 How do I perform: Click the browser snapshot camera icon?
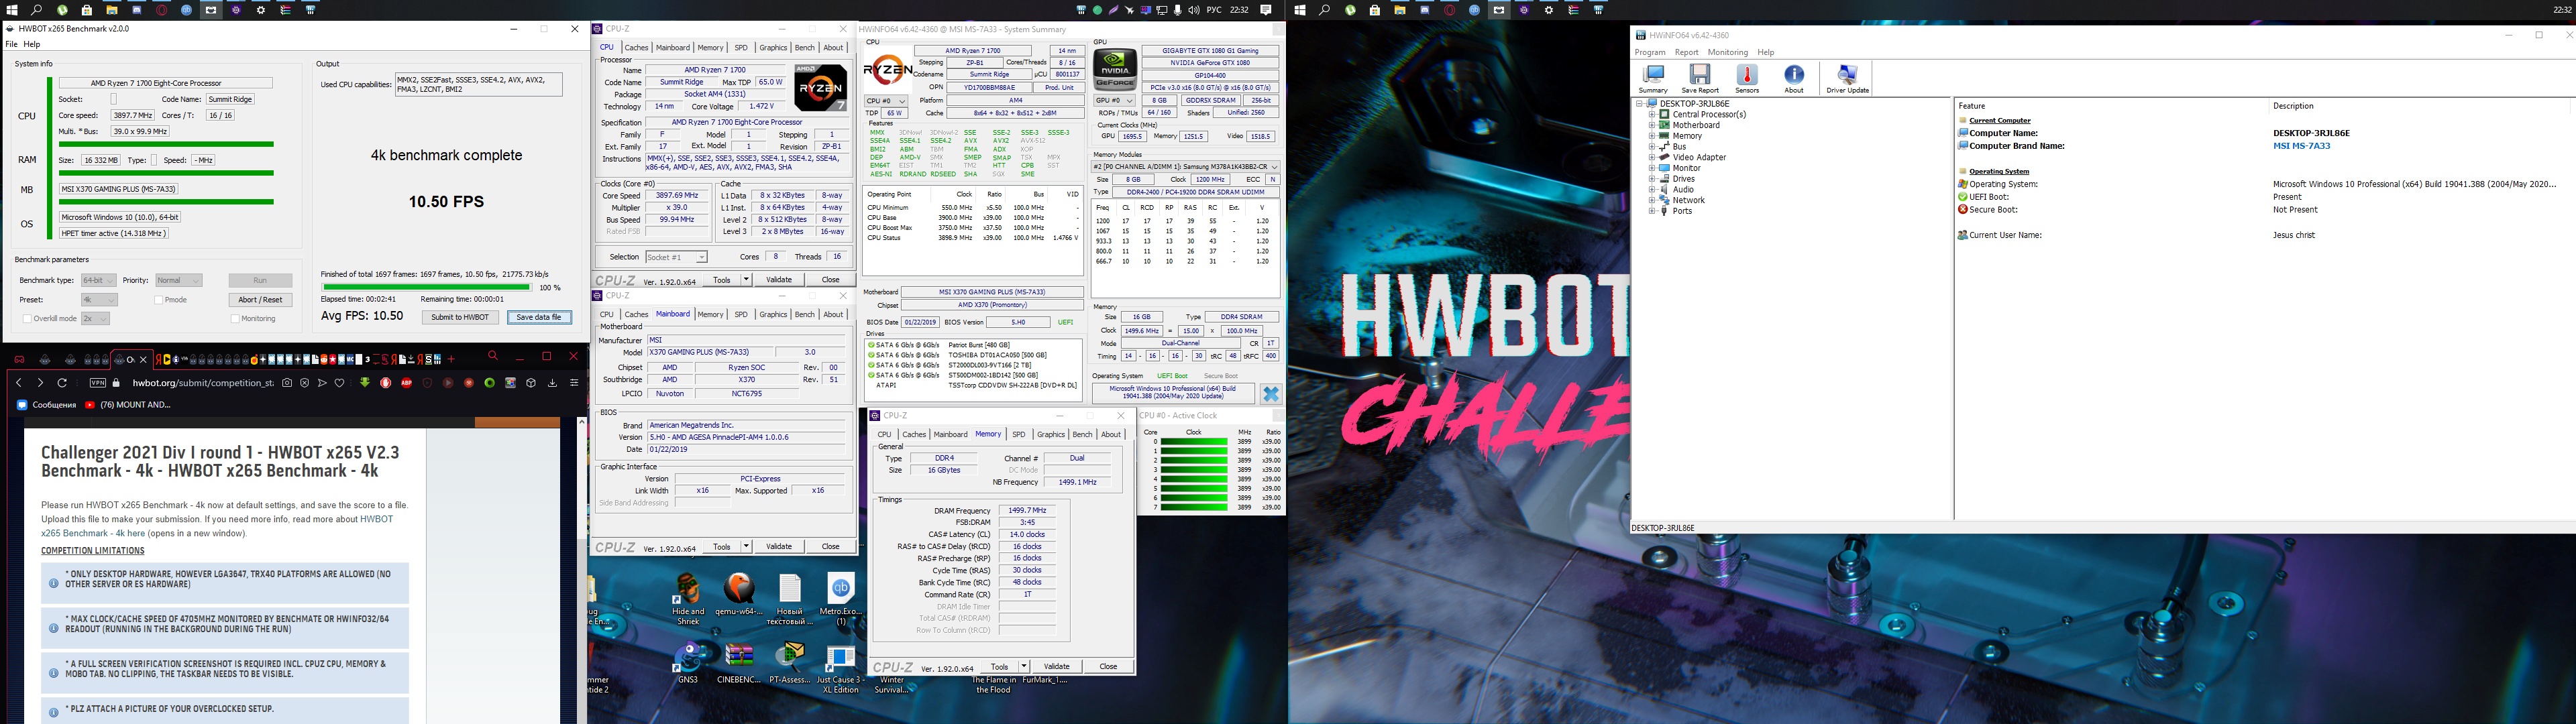(287, 383)
